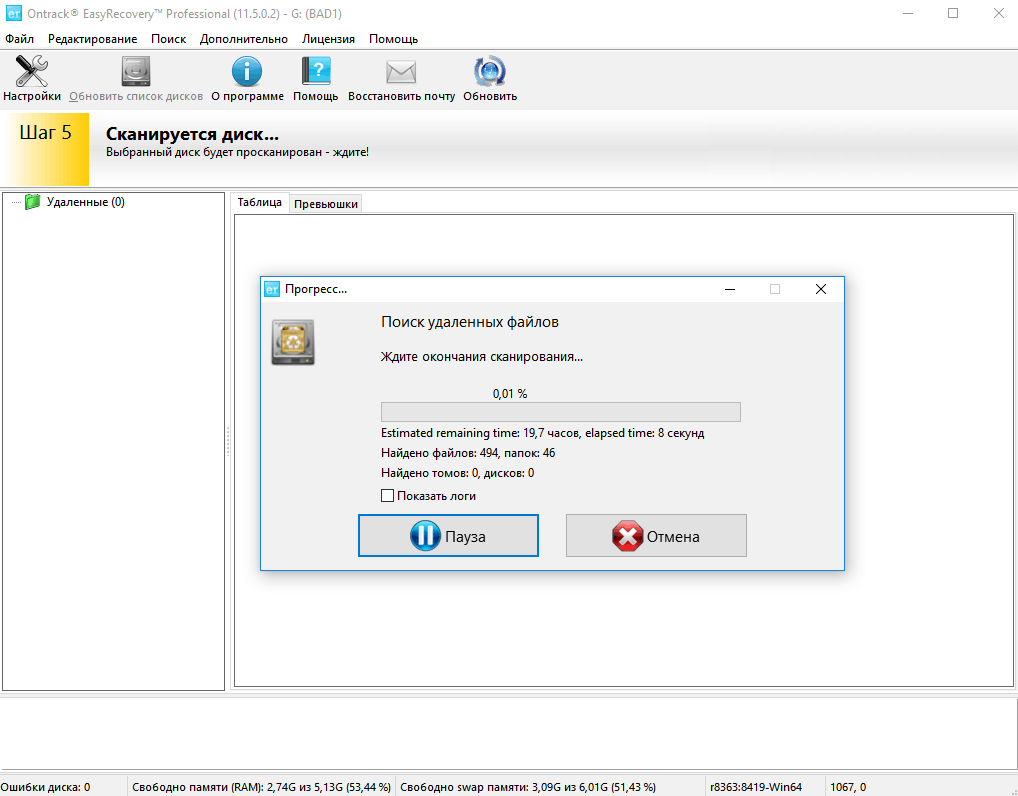Open the Дополнительно menu
Image resolution: width=1018 pixels, height=796 pixels.
pyautogui.click(x=243, y=39)
